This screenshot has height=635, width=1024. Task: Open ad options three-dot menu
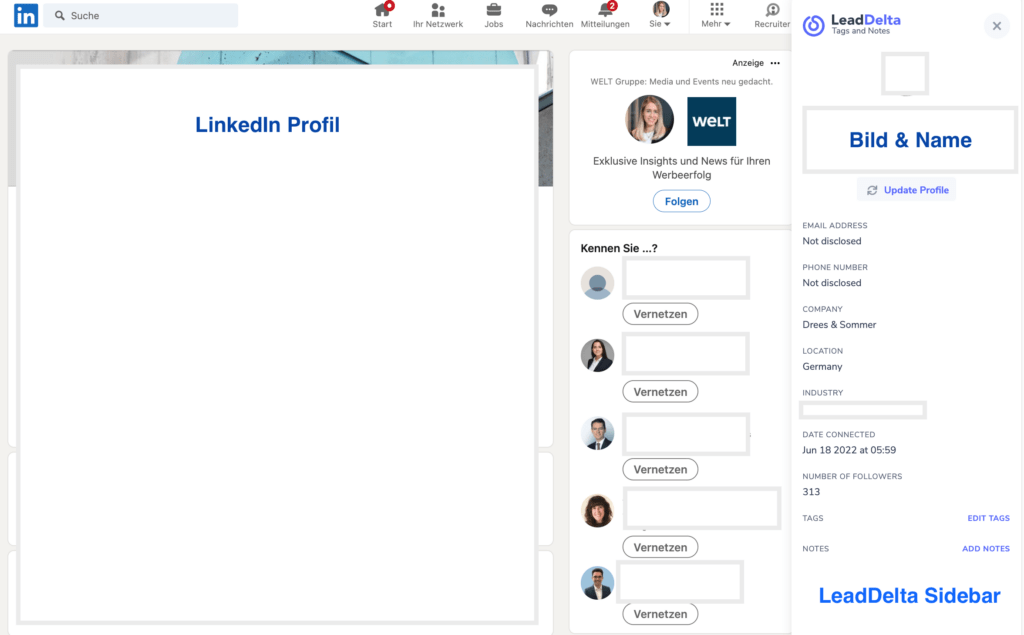point(775,63)
